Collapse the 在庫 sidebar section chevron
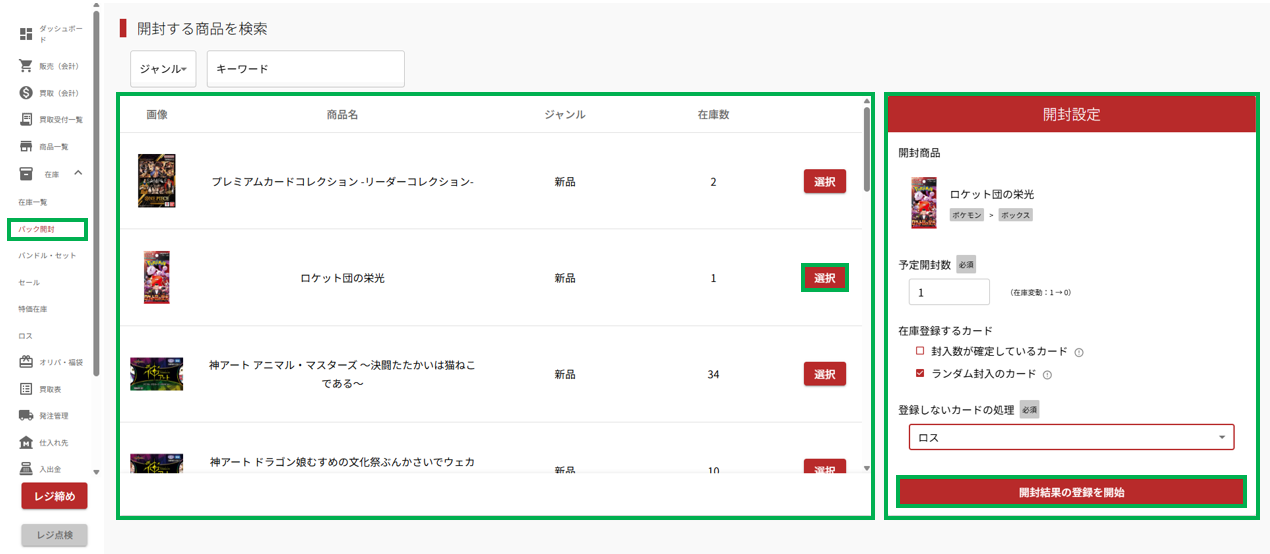The height and width of the screenshot is (554, 1270). click(78, 174)
